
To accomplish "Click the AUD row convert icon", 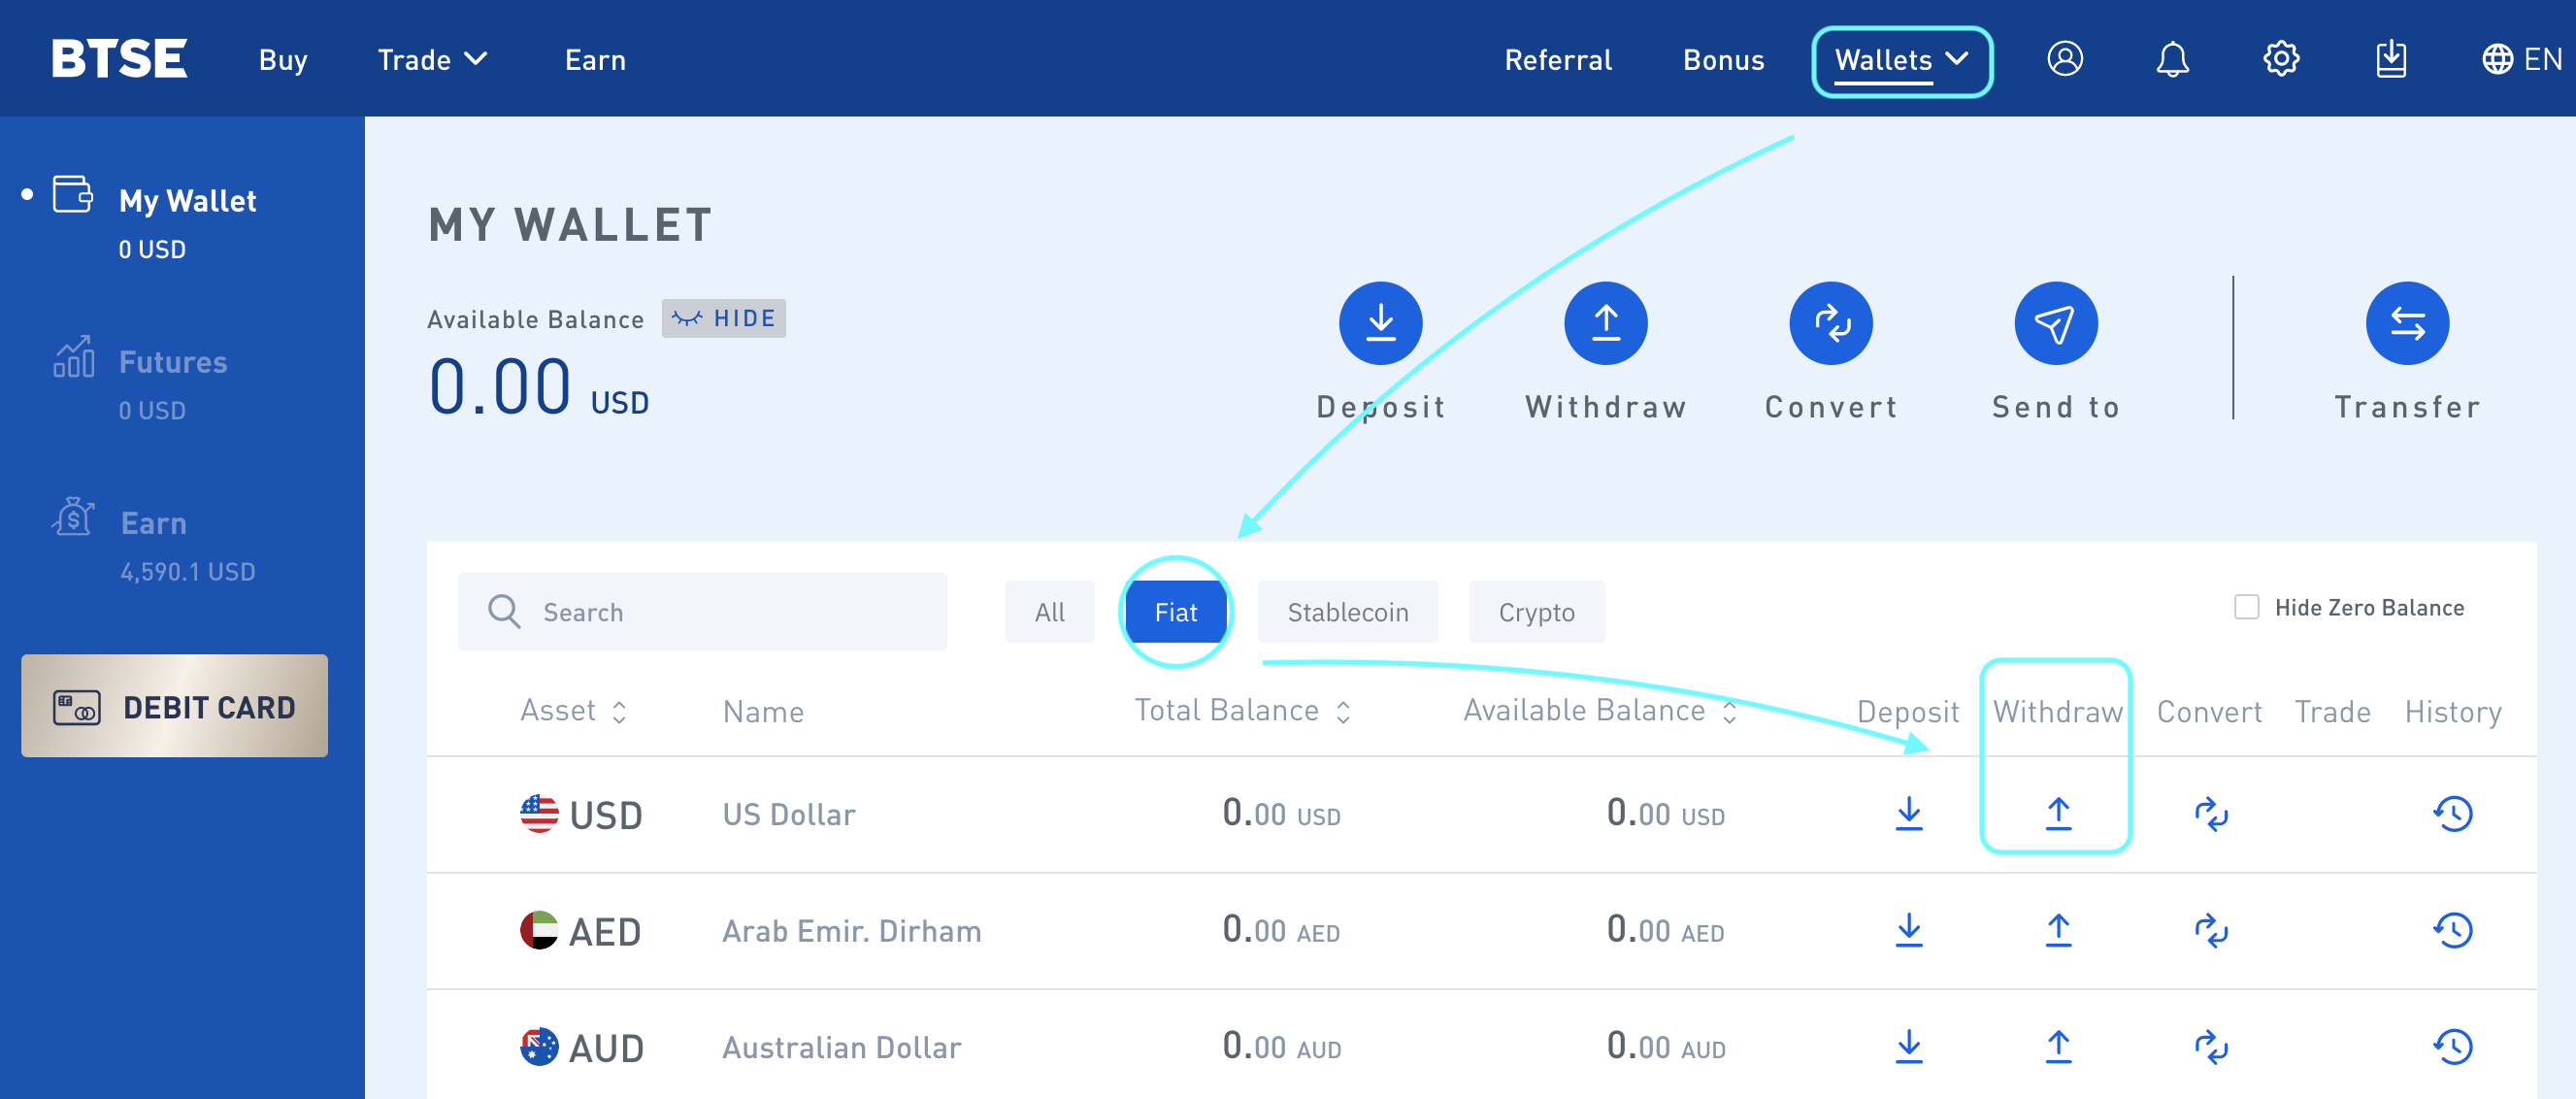I will (2210, 1047).
